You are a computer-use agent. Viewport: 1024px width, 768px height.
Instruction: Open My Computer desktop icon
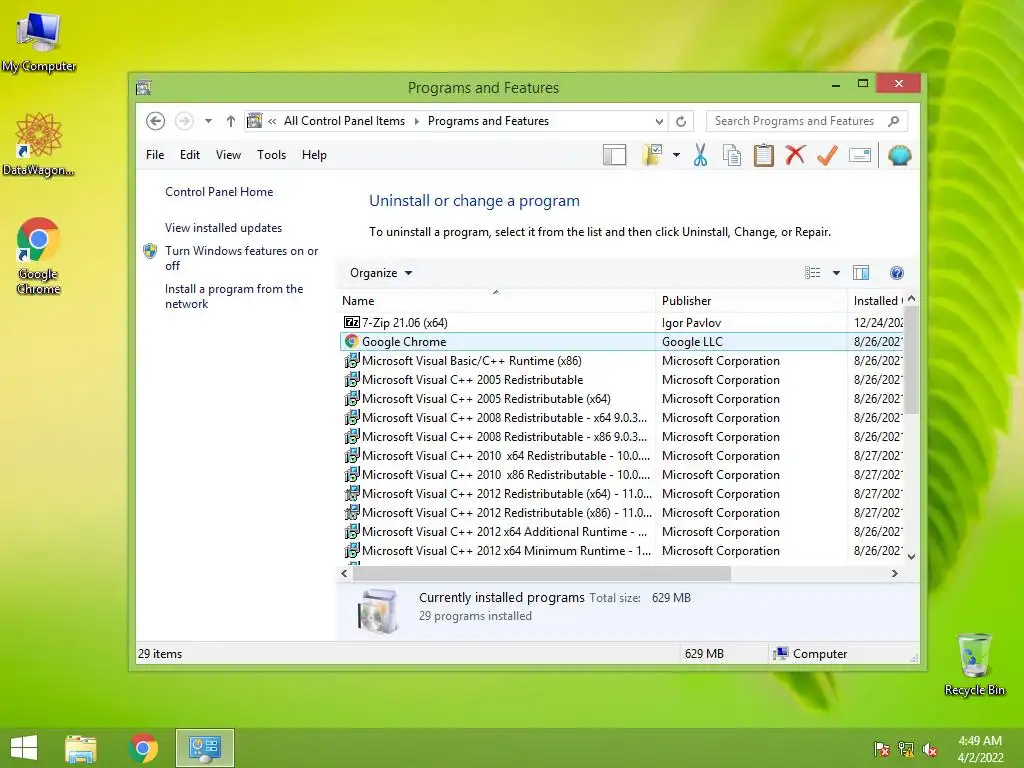(x=39, y=40)
